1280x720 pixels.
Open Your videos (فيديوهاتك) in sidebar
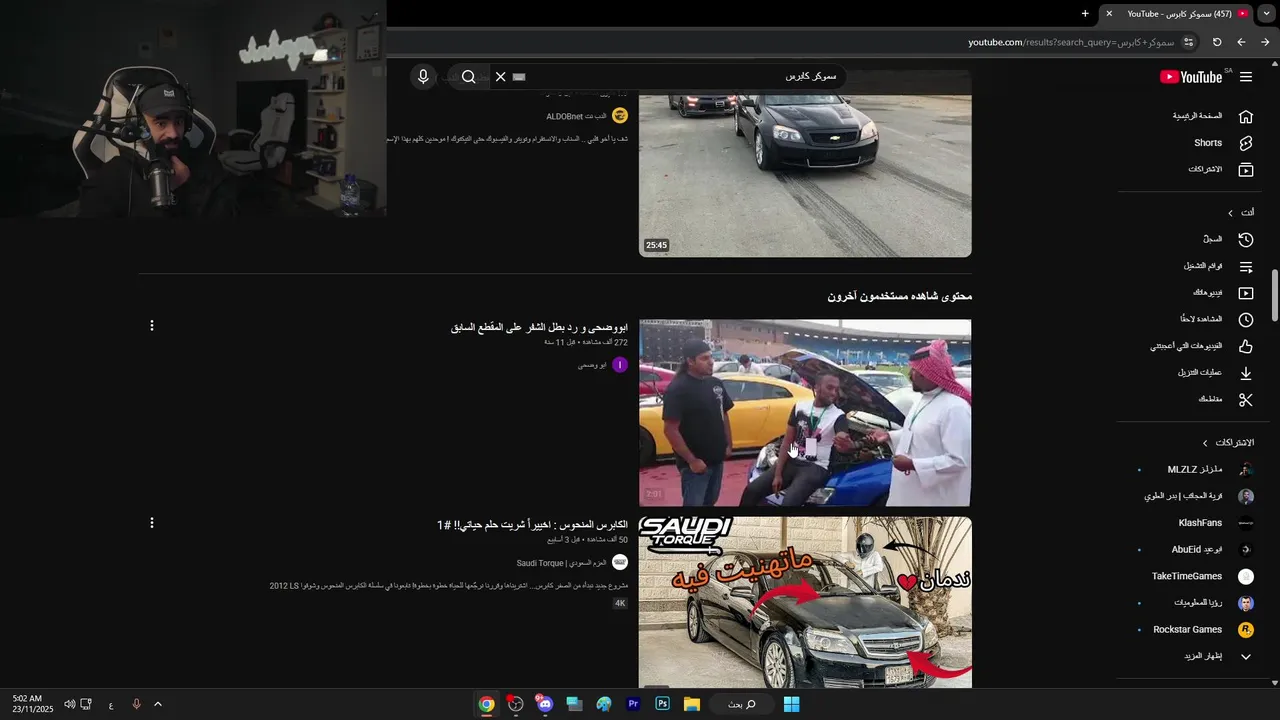tap(1223, 293)
